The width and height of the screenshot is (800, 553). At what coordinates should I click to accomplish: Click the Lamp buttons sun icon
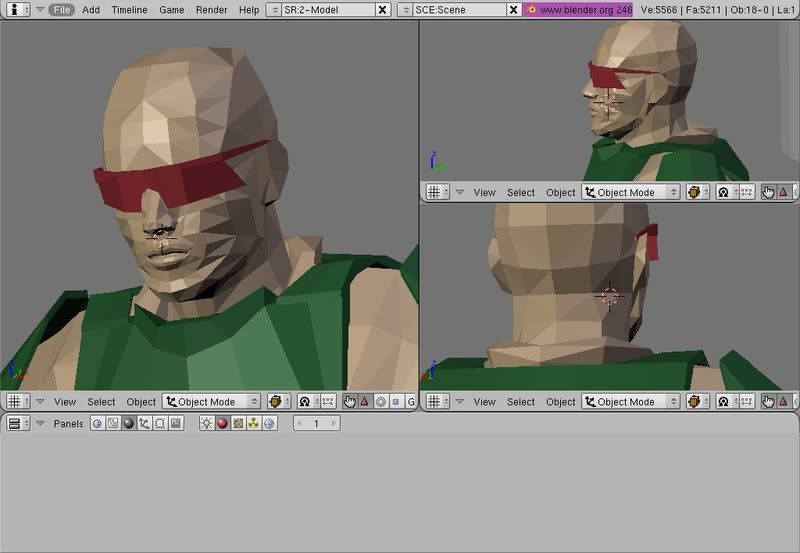(206, 424)
